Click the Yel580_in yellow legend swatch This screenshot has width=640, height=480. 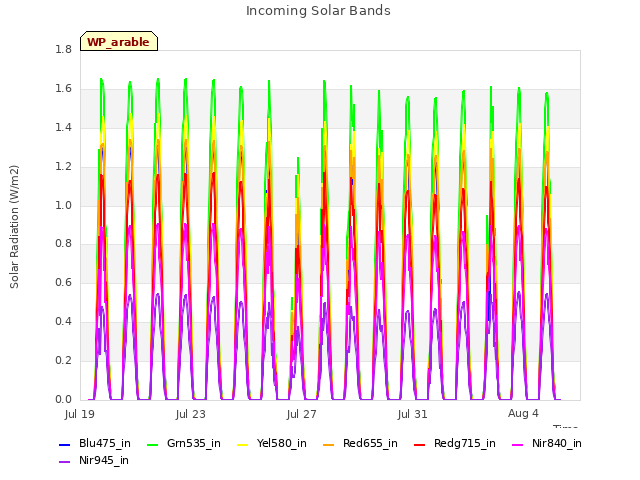click(x=242, y=444)
